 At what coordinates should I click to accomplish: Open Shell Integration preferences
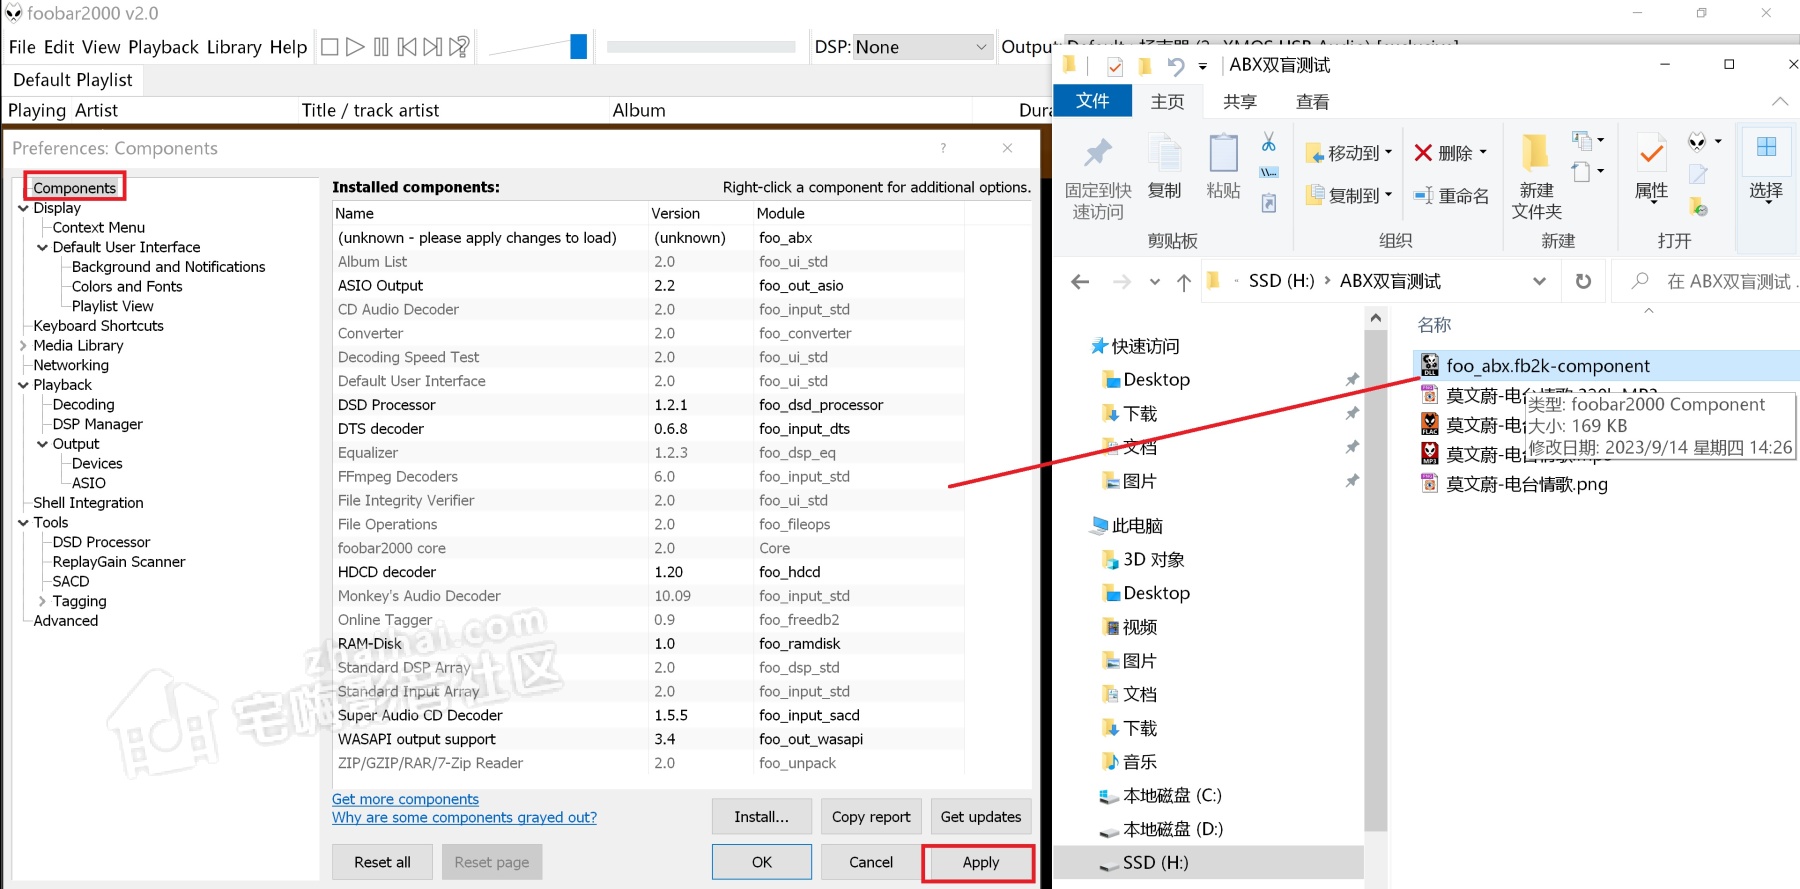(88, 503)
